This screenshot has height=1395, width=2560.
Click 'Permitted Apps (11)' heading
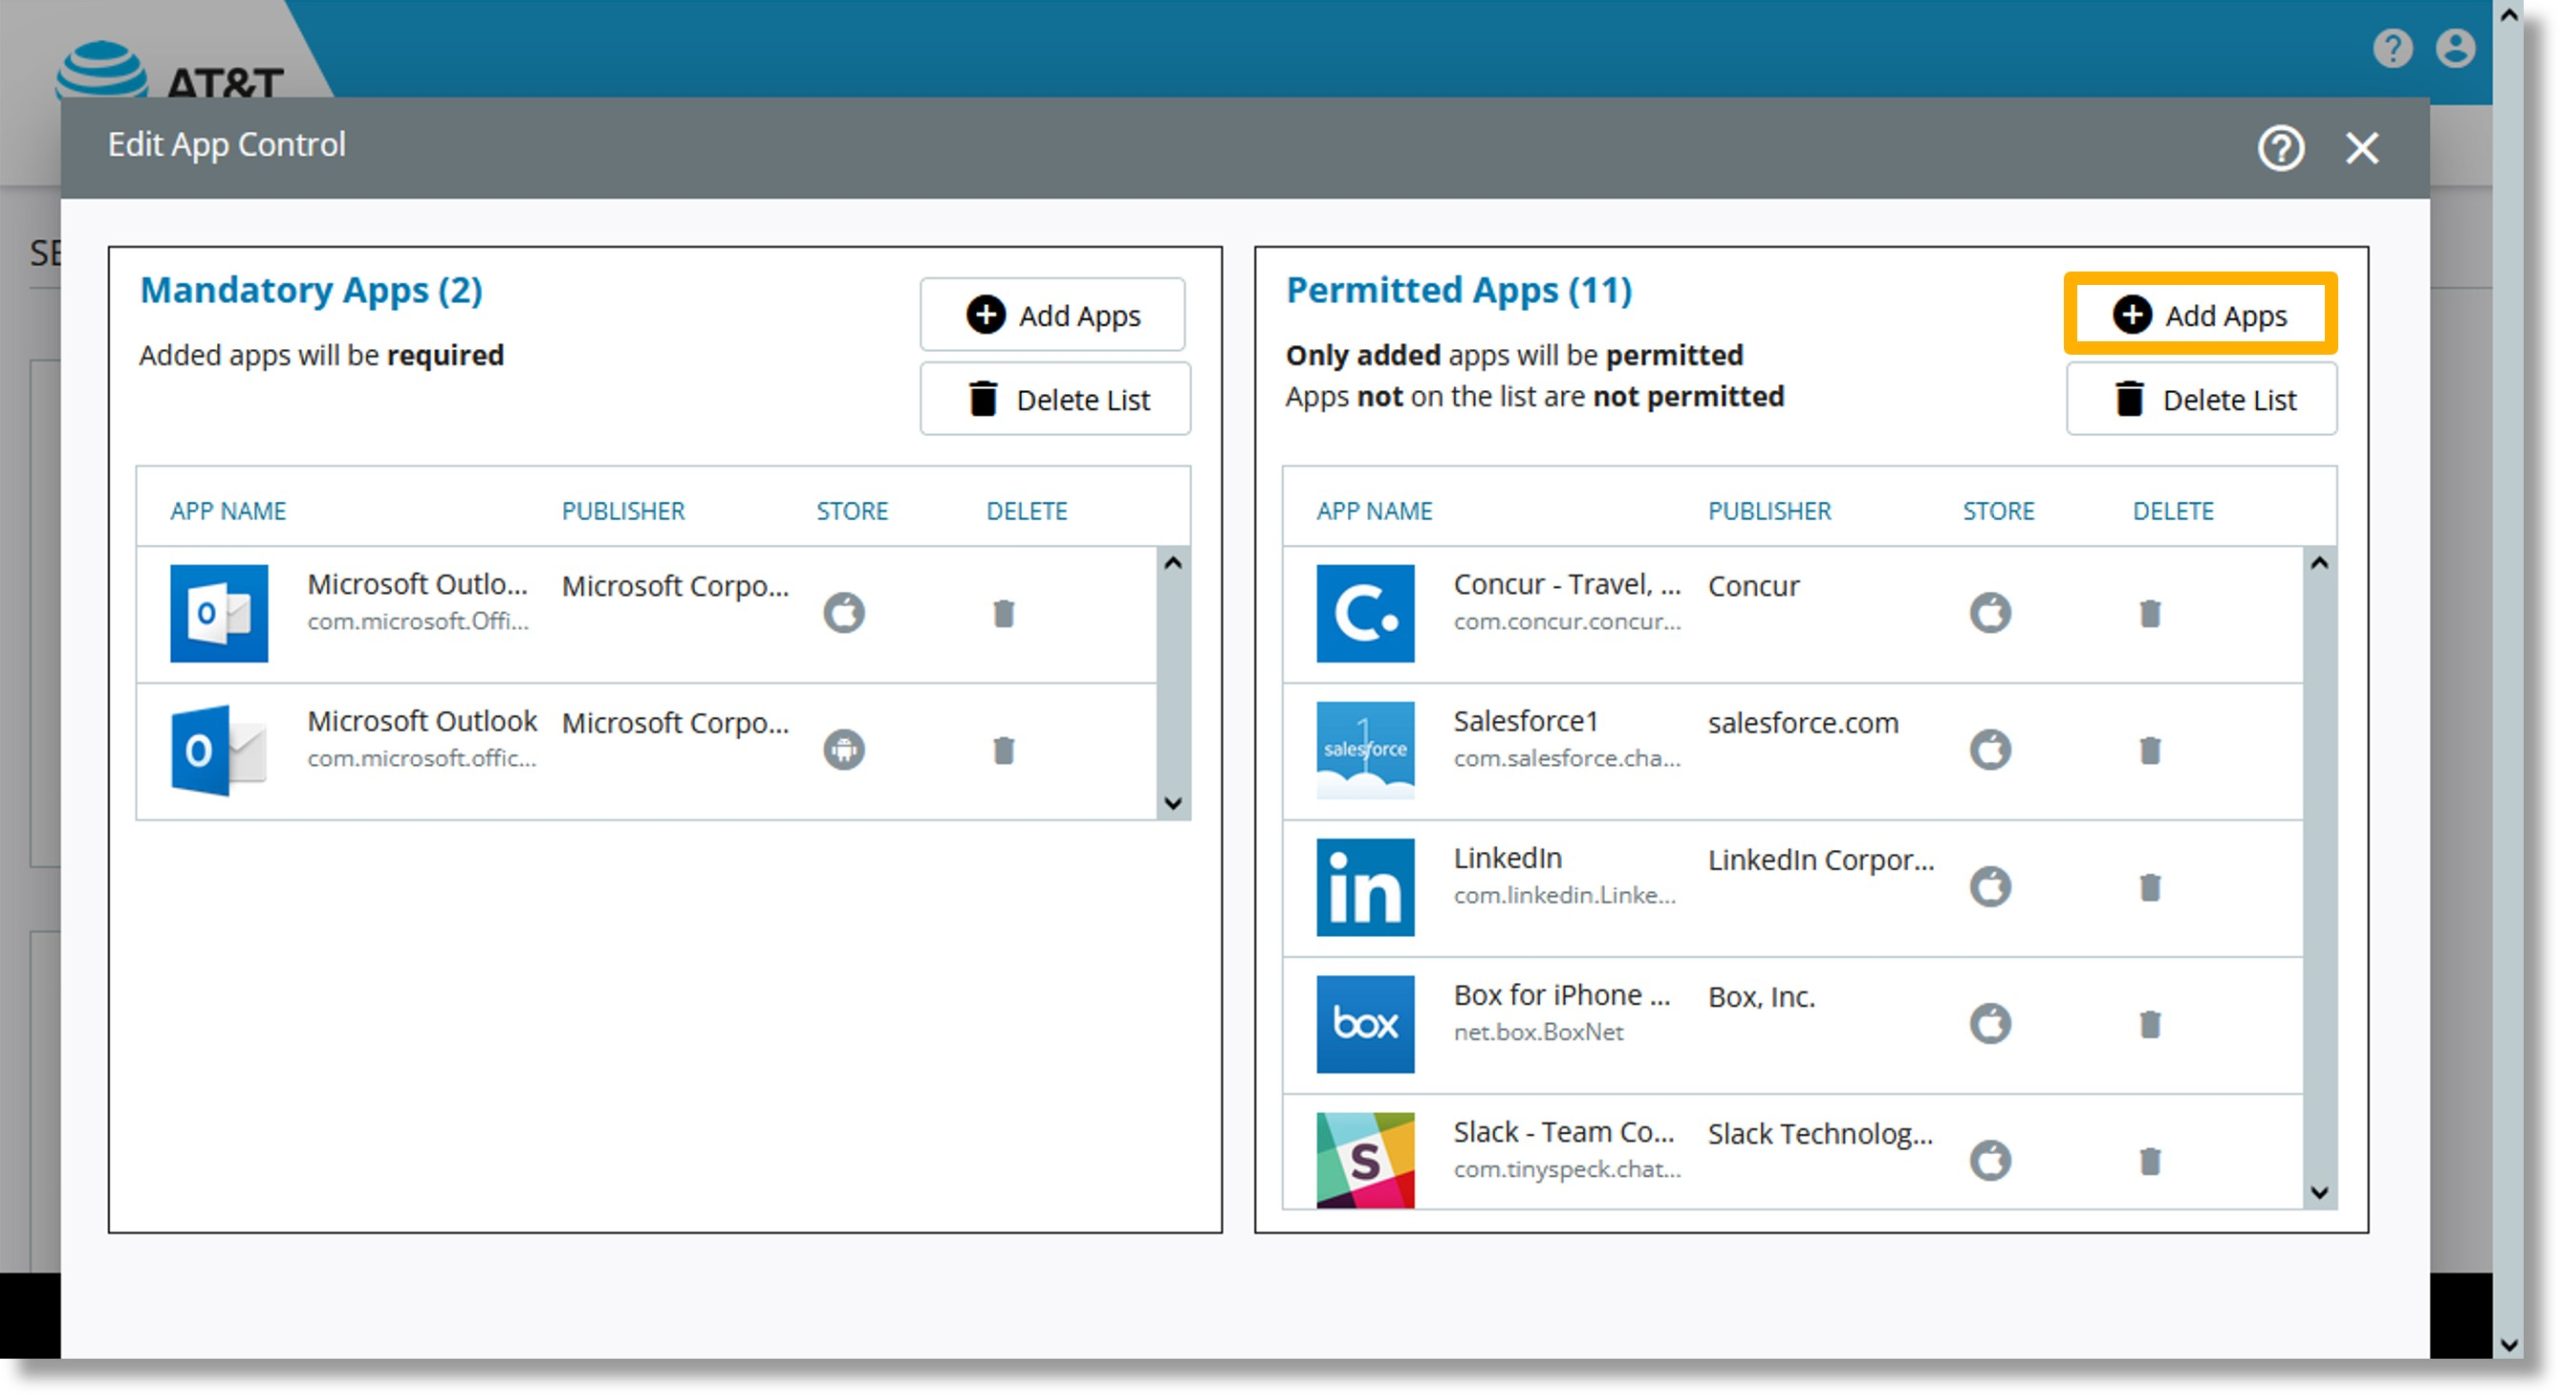[x=1459, y=290]
